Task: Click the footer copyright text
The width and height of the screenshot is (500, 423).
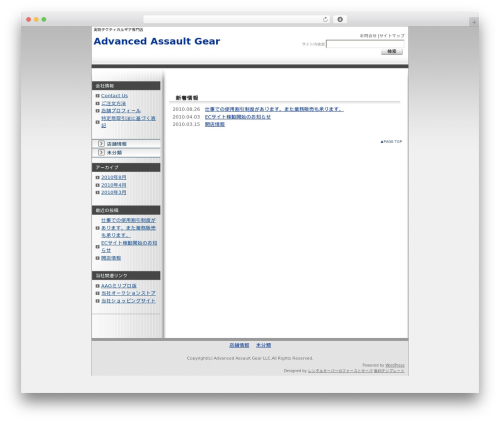Action: (250, 358)
